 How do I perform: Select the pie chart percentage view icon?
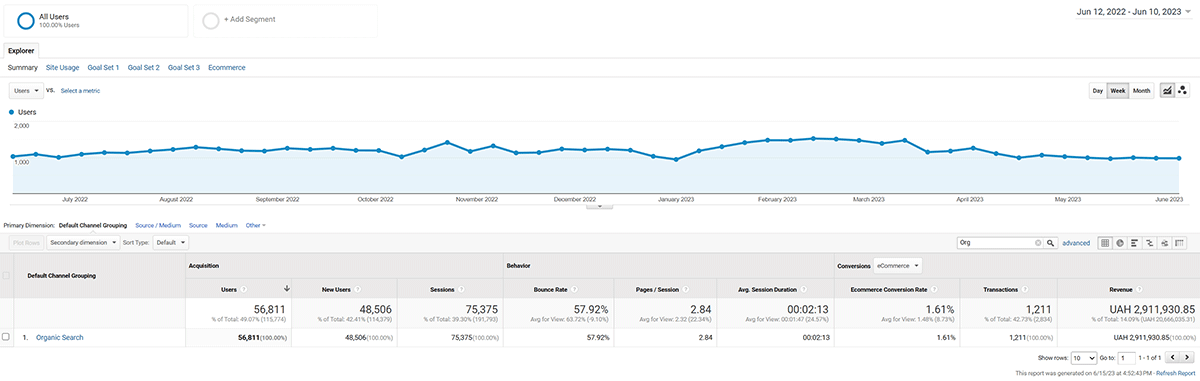pyautogui.click(x=1120, y=243)
